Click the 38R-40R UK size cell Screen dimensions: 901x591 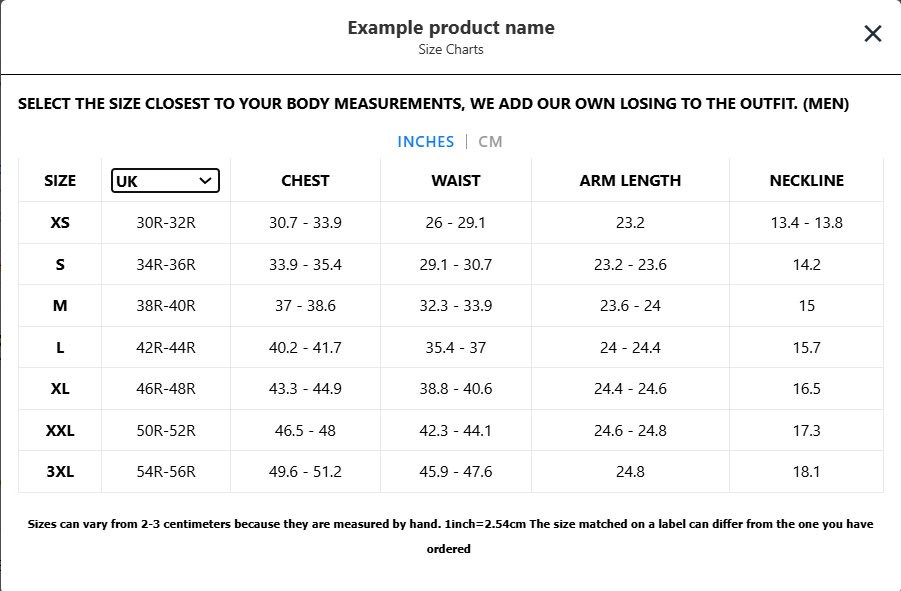[x=166, y=306]
